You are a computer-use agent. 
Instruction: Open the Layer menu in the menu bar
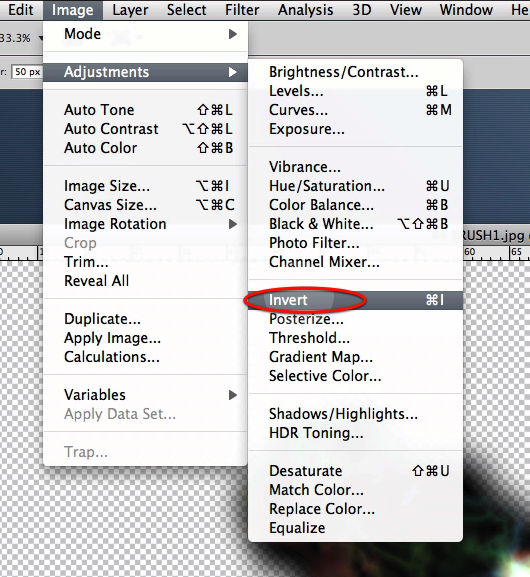[x=130, y=10]
